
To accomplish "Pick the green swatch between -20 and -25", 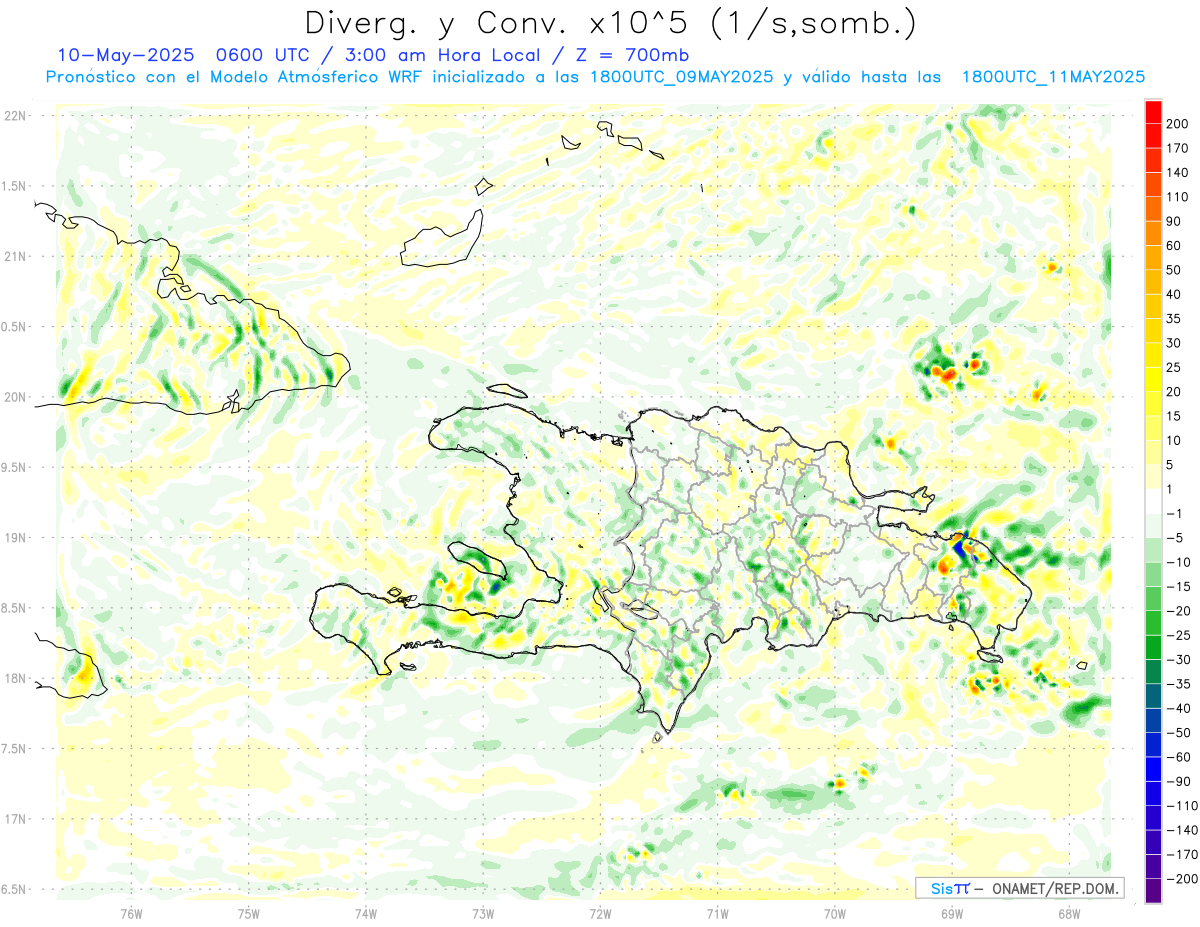I will point(1153,623).
